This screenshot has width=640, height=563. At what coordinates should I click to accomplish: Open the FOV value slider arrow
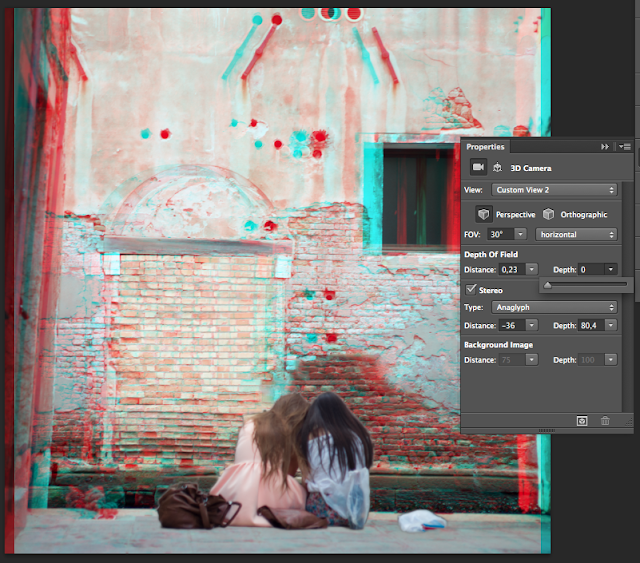coord(520,234)
